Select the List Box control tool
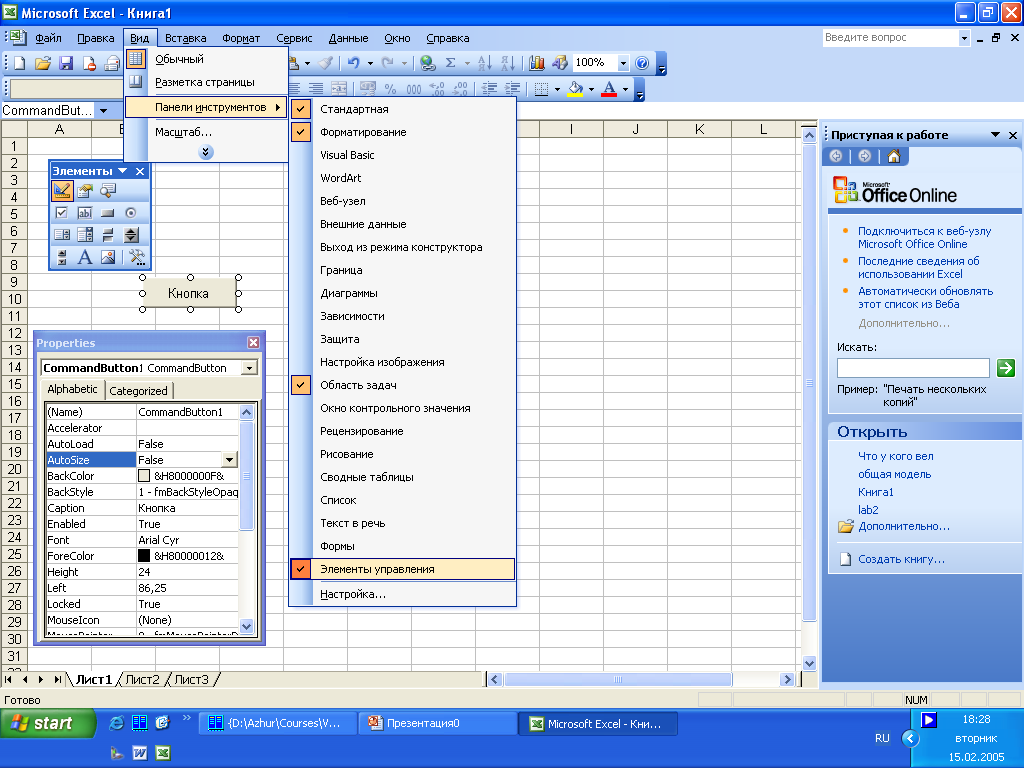The image size is (1024, 768). [62, 235]
